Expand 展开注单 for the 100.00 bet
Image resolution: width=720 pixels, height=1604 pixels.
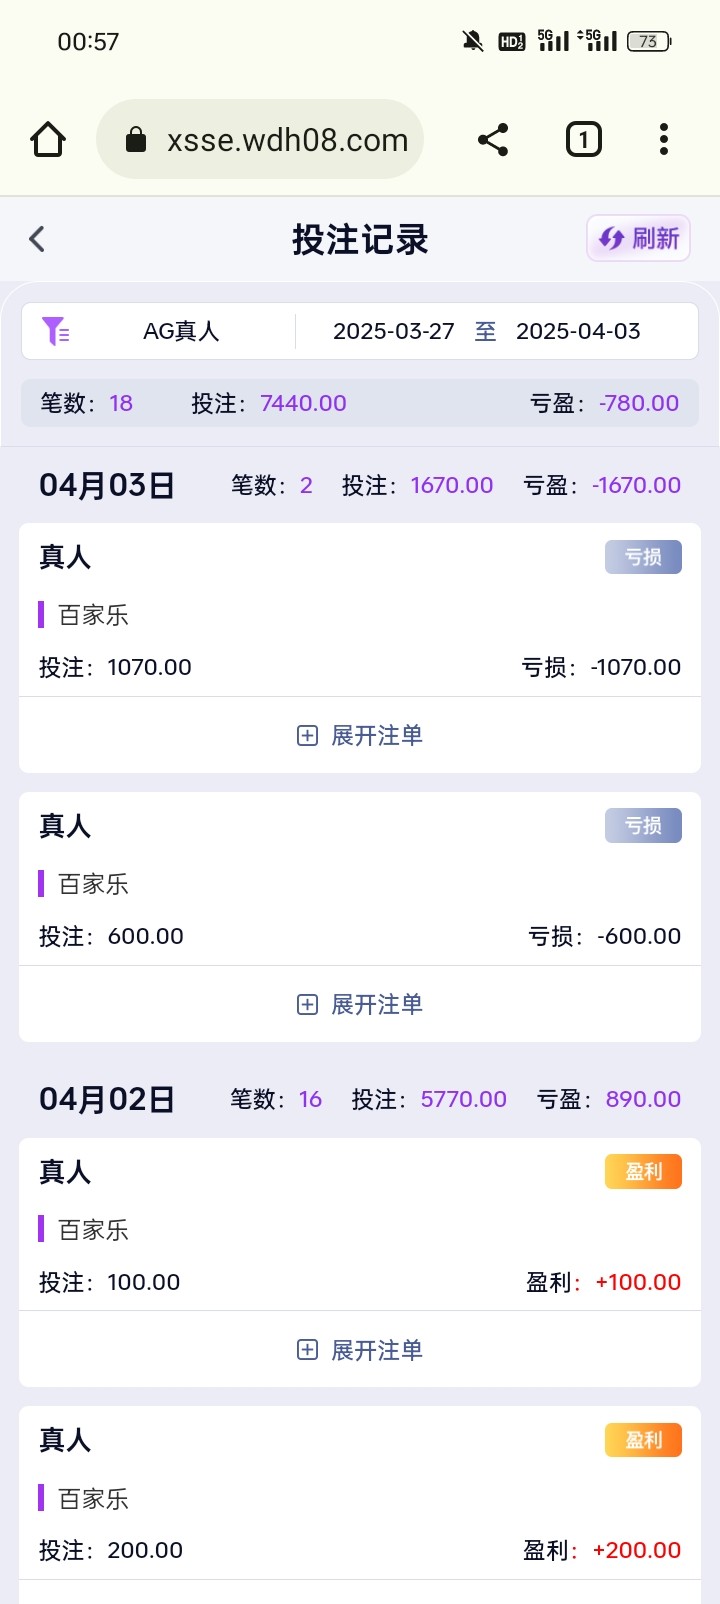360,1350
